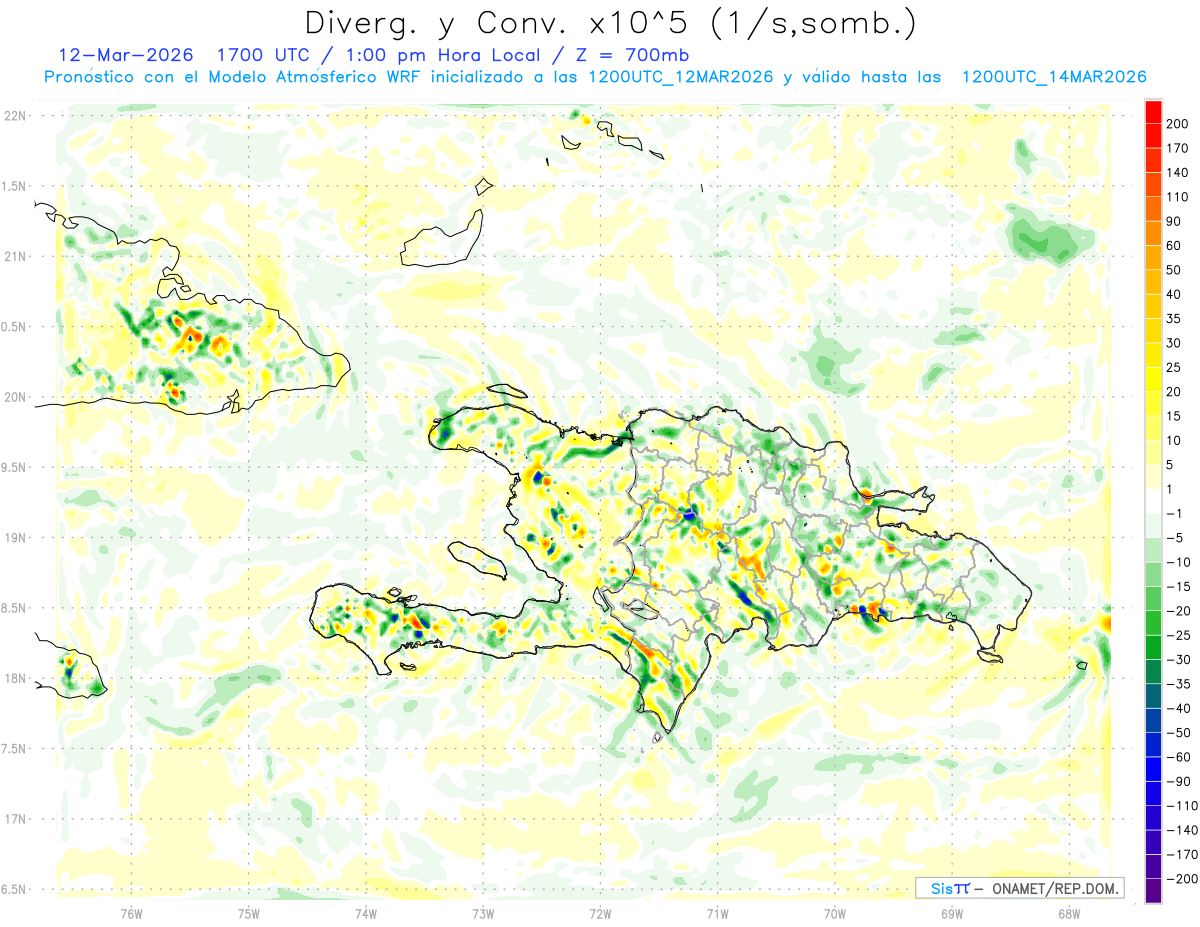Viewport: 1200px width, 927px height.
Task: Click the '20N' latitude axis label
Action: [14, 397]
